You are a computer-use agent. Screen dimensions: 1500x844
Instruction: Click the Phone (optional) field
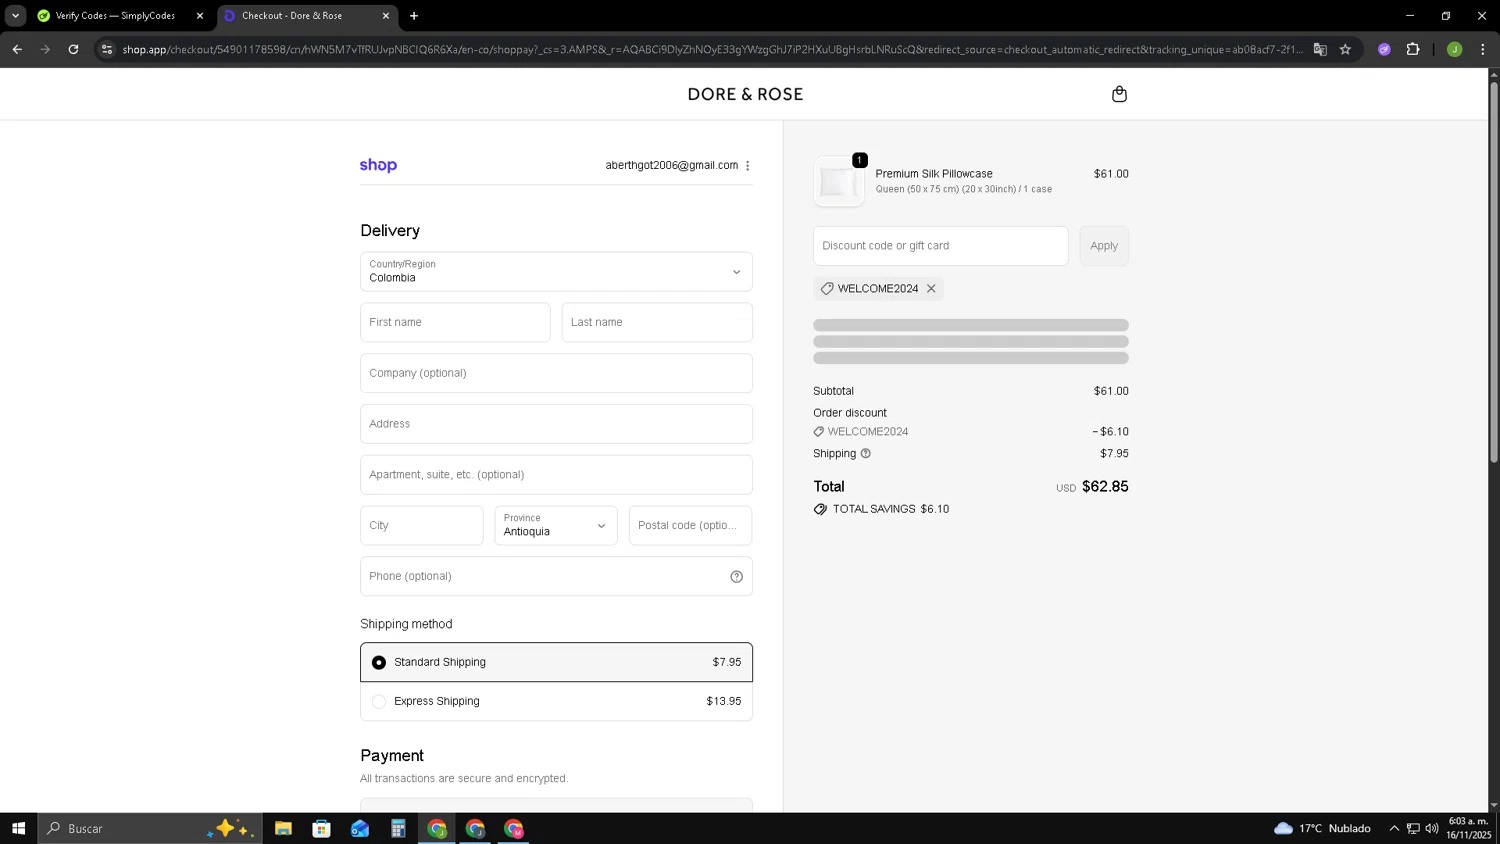[x=556, y=576]
